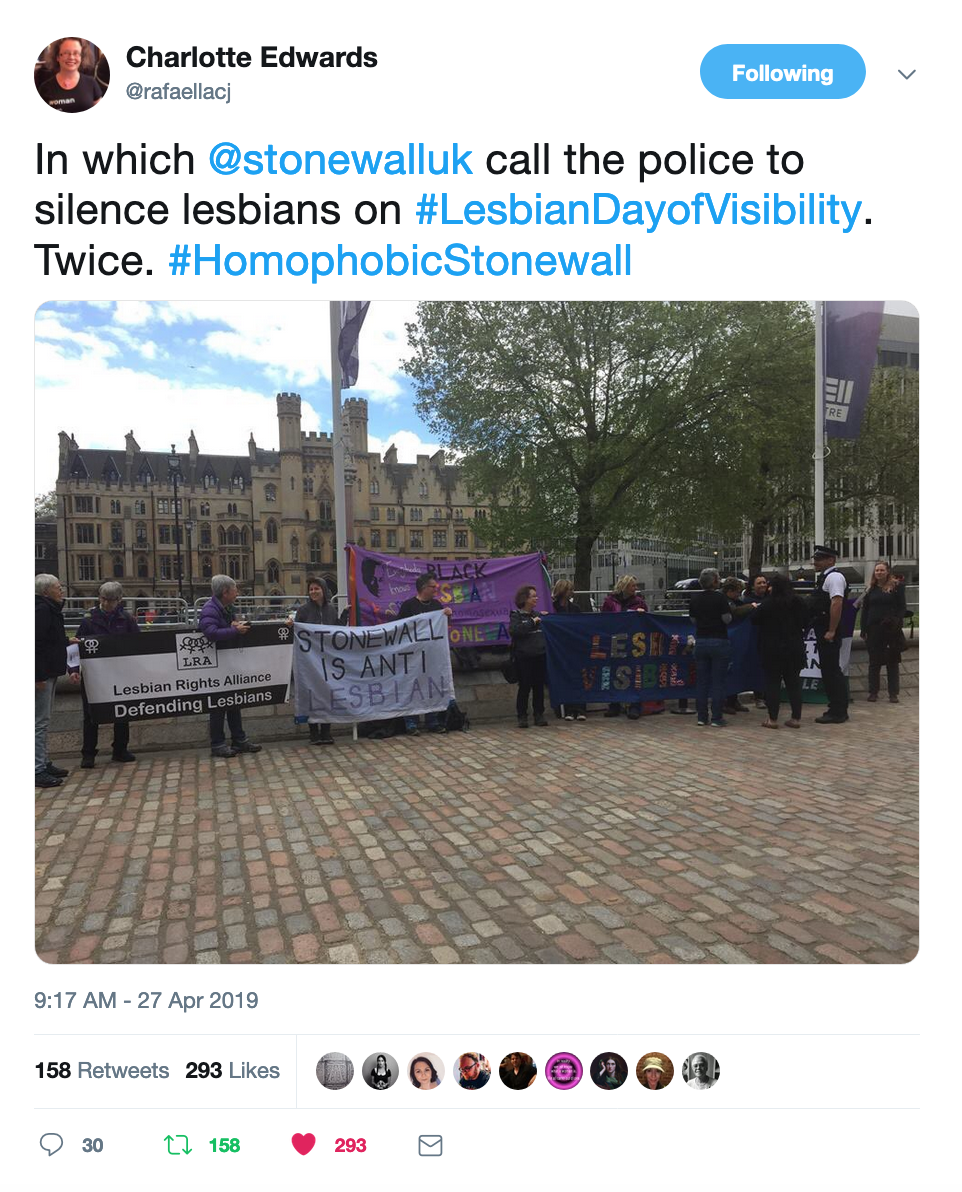Open the @rafaellacj handle link
The height and width of the screenshot is (1192, 962).
tap(178, 92)
